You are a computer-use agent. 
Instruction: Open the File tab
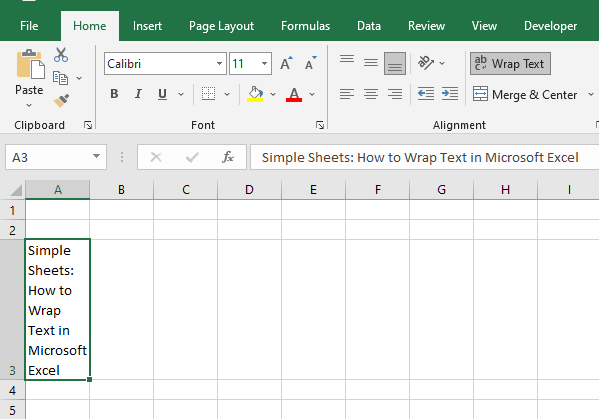tap(29, 26)
